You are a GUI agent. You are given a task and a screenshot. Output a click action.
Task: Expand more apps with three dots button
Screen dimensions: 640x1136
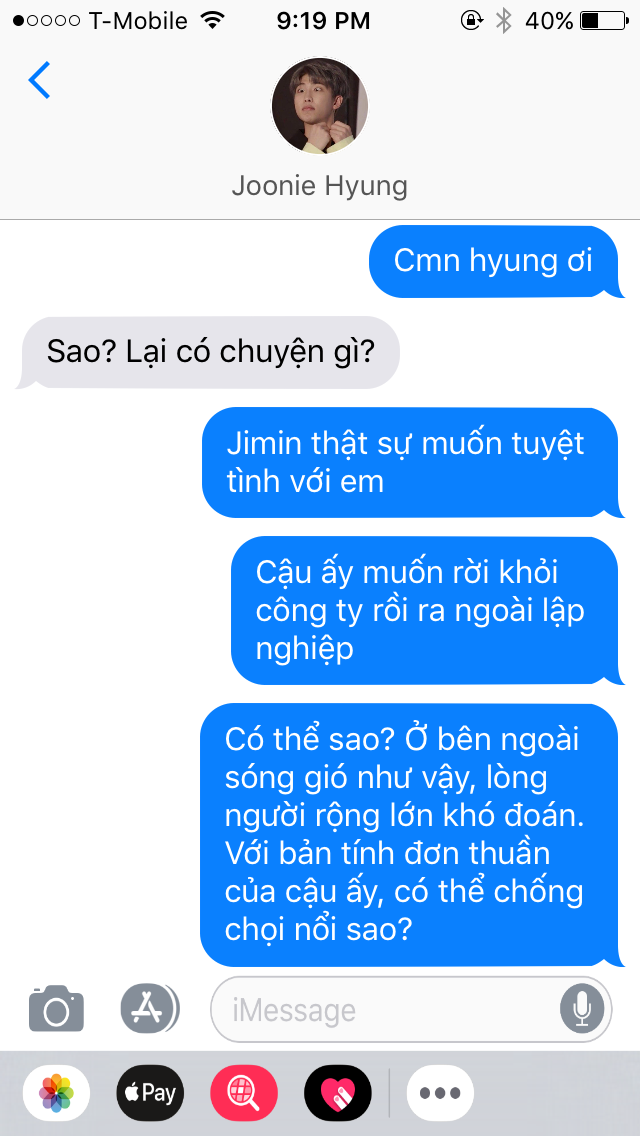tap(440, 1093)
